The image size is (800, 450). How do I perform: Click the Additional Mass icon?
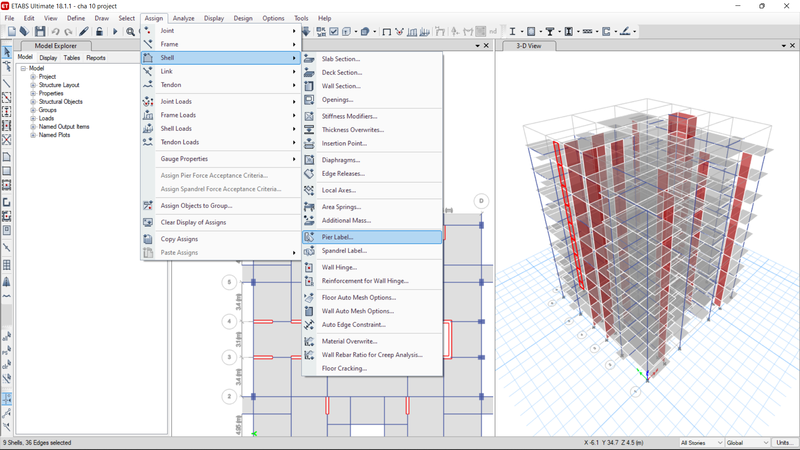(x=309, y=220)
